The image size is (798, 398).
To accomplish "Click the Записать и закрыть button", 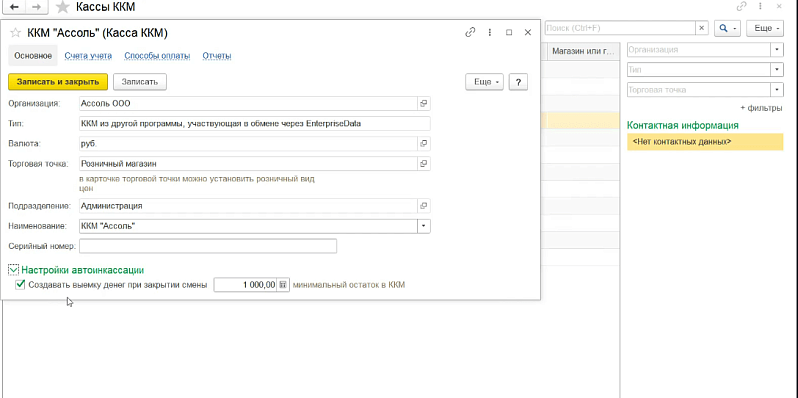I will 58,81.
